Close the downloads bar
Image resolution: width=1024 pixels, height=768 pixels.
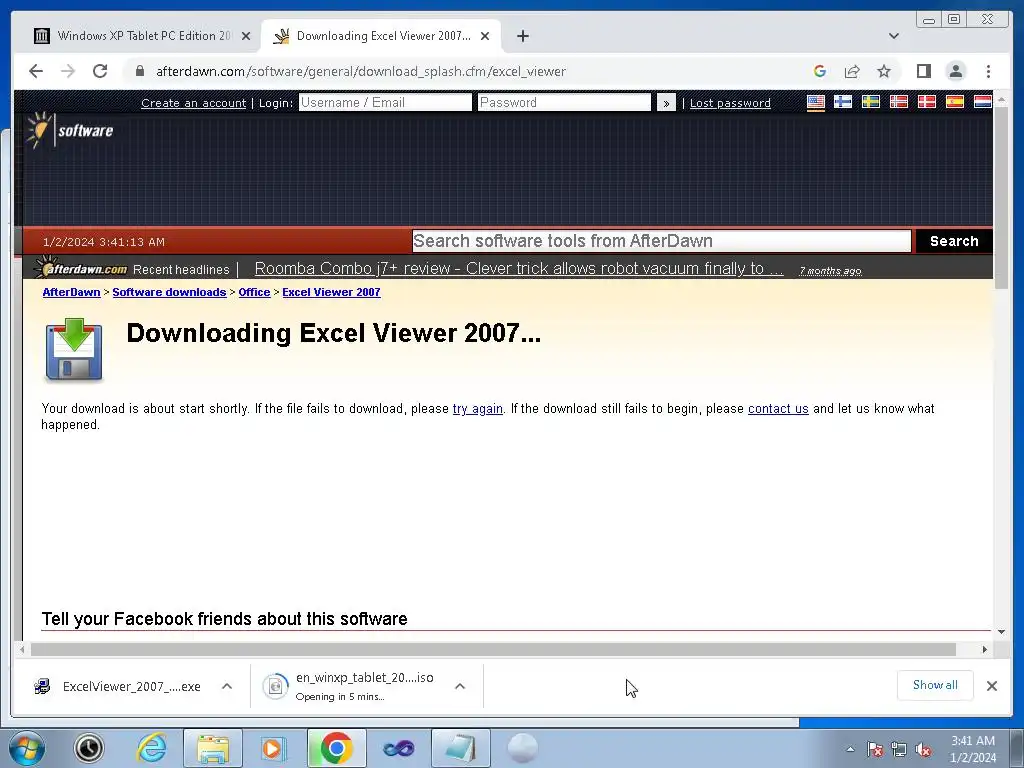991,686
